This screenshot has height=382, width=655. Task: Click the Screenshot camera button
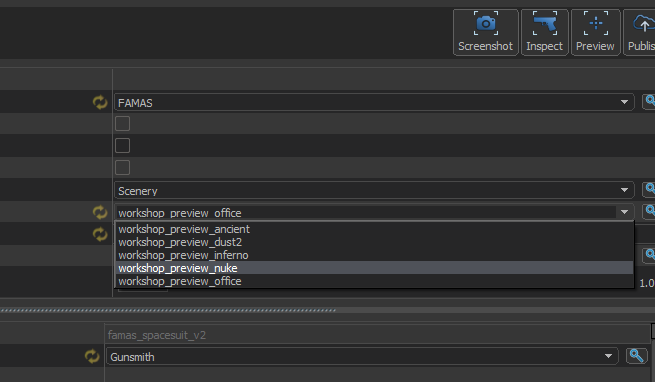(x=485, y=32)
